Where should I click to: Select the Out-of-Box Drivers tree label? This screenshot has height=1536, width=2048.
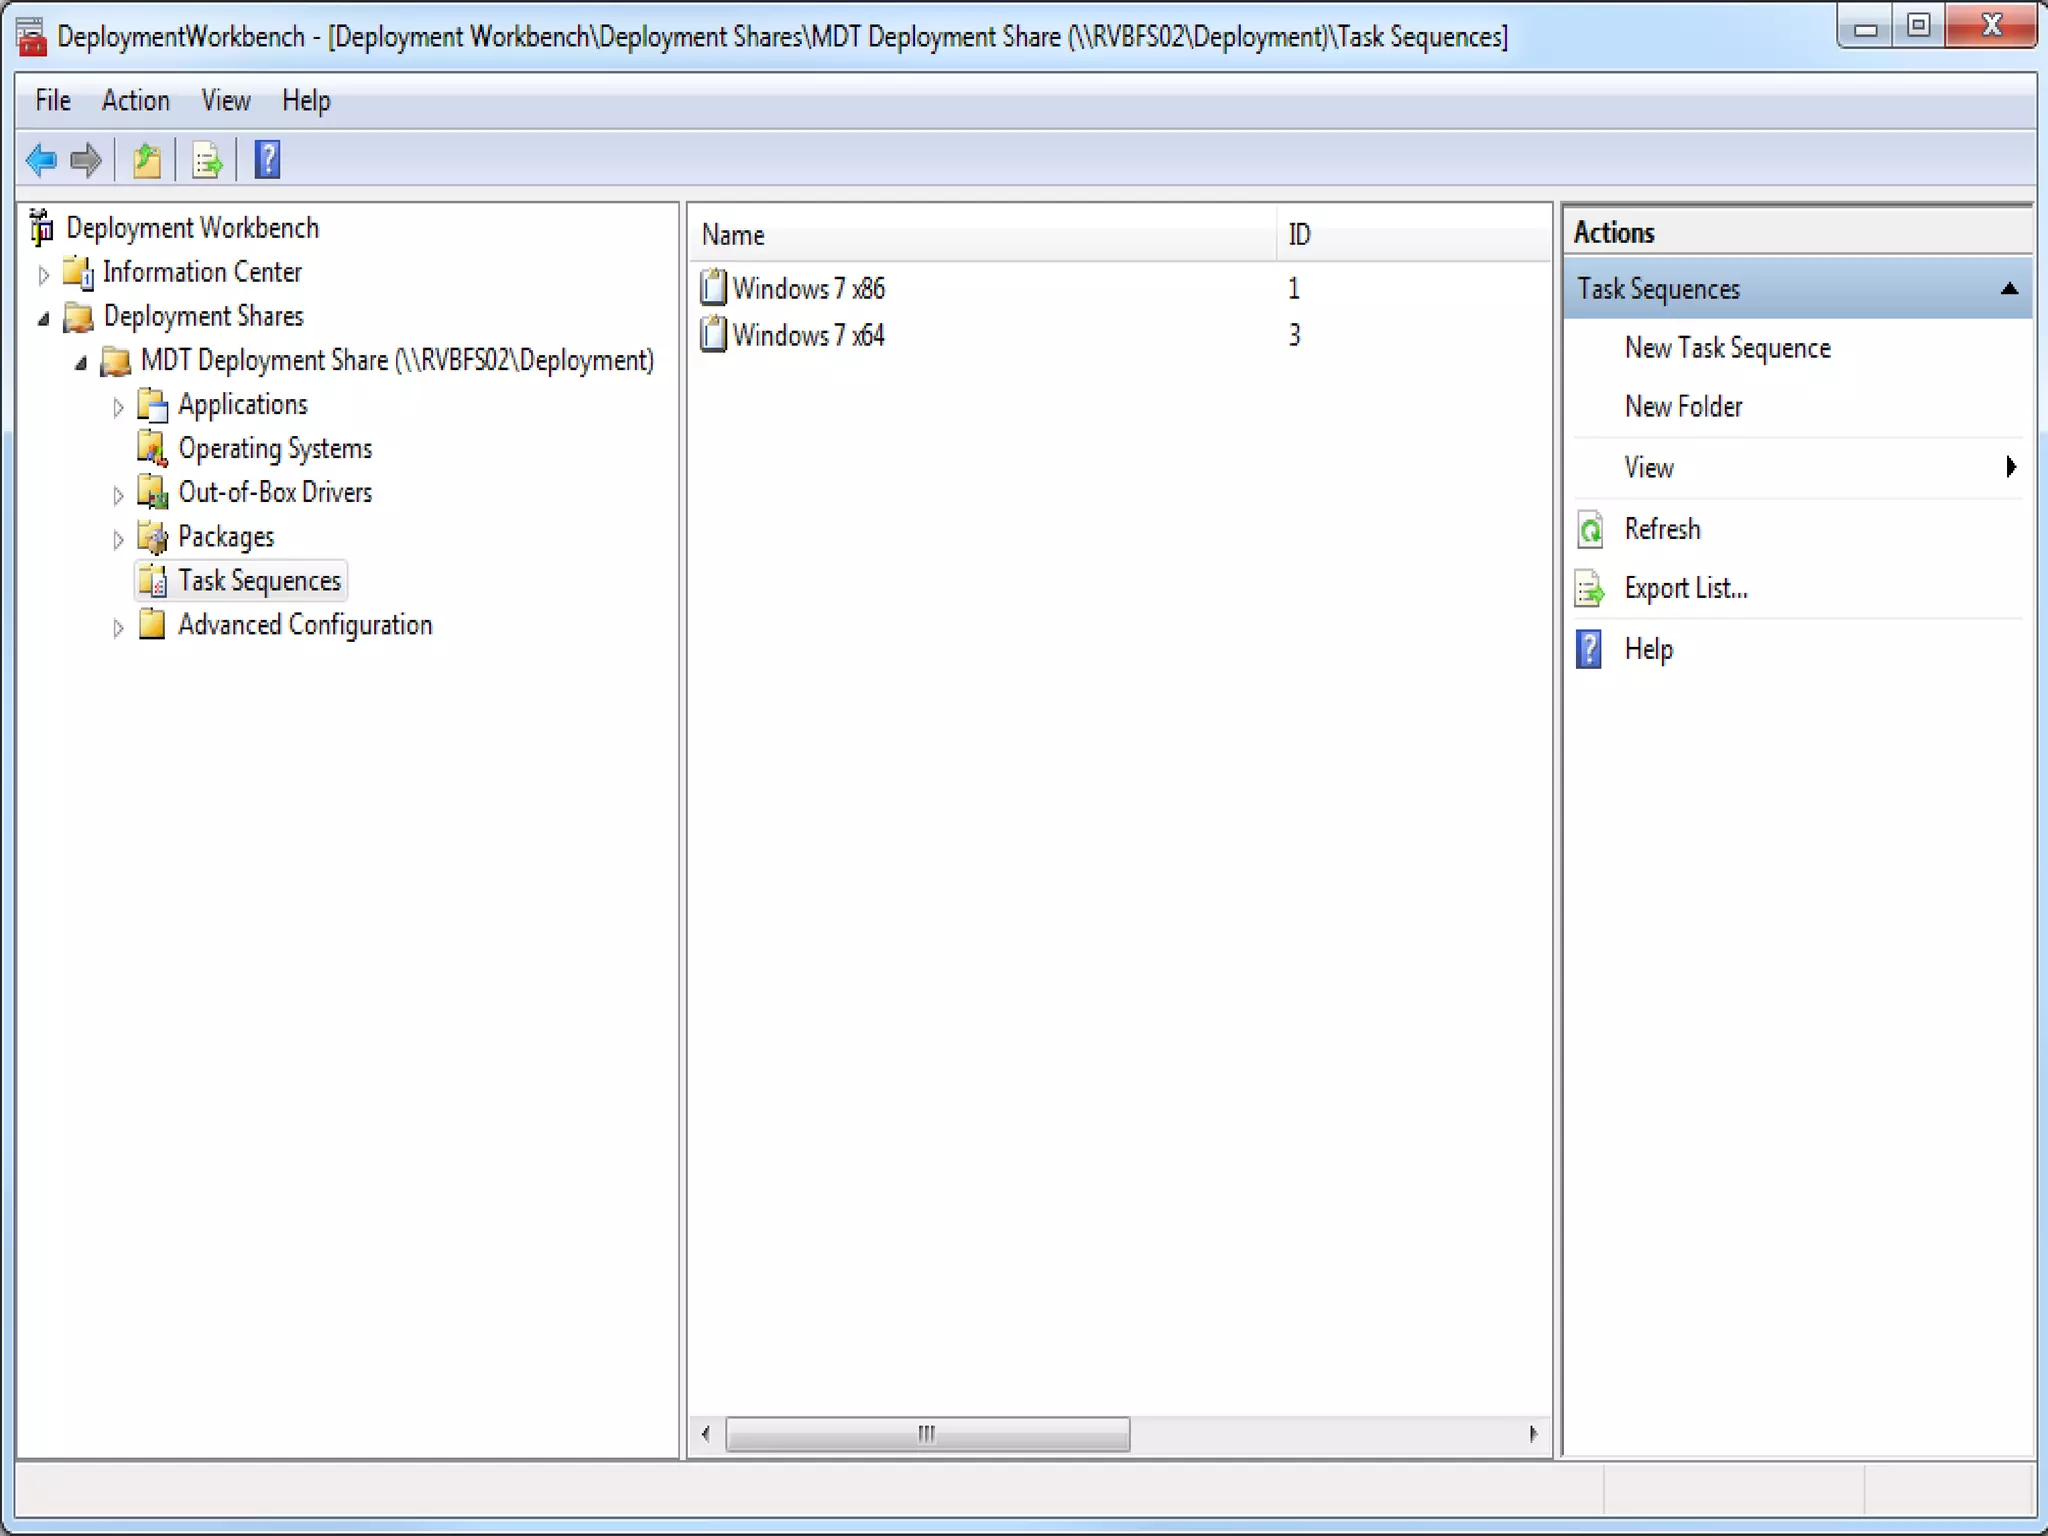pos(275,493)
